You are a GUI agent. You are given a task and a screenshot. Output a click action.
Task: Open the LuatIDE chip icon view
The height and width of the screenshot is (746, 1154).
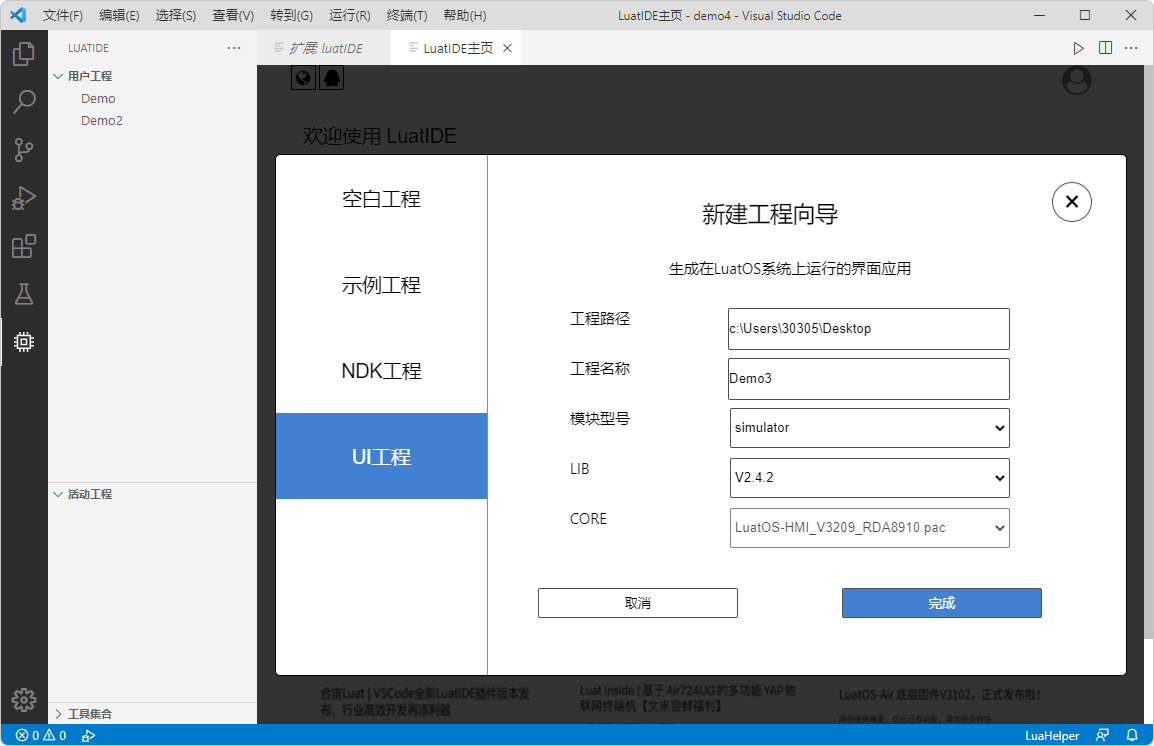point(24,342)
